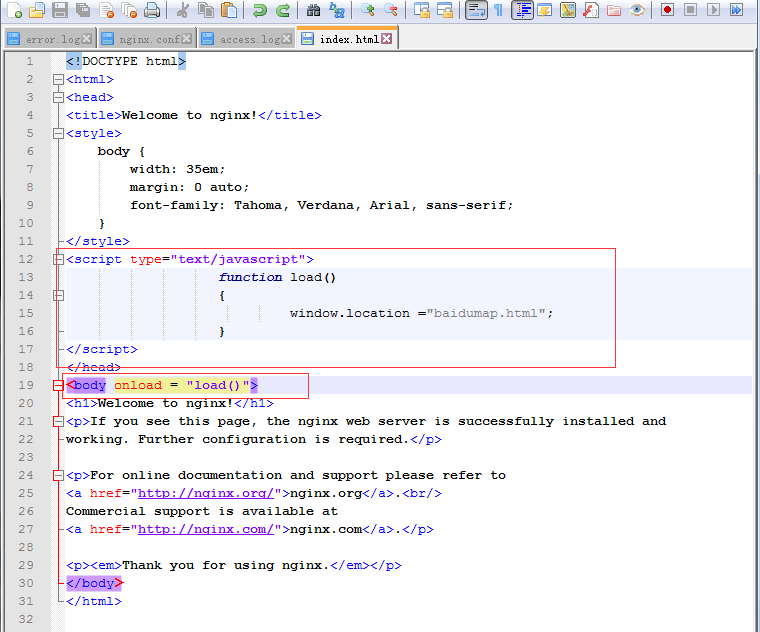The width and height of the screenshot is (760, 632).
Task: Place cursor on the DOCTYPE html line
Action: [126, 62]
